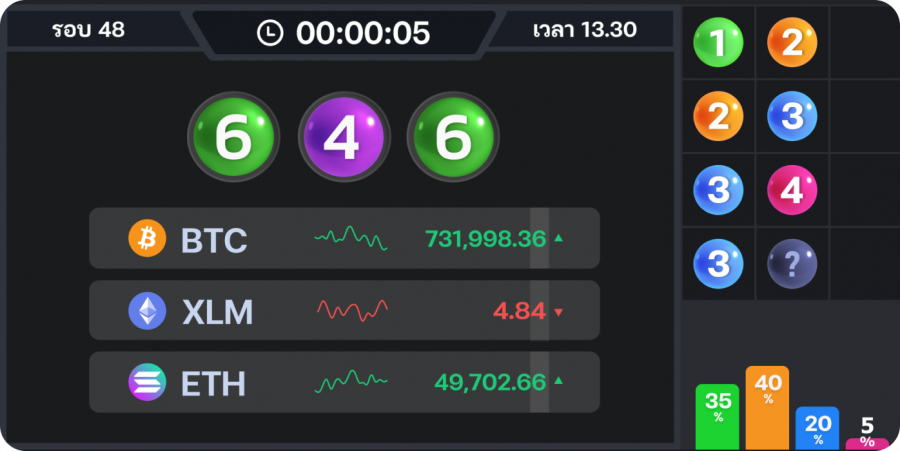Click the coin logo in the XLM row

147,311
